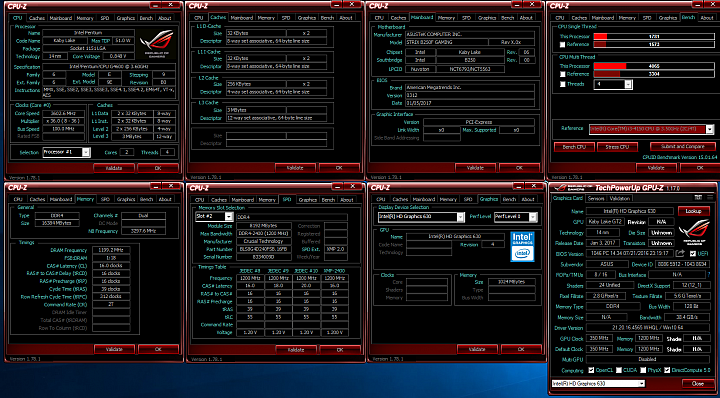Screen dimensions: 720x398
Task: Click single thread This Processor score bar
Action: [654, 36]
